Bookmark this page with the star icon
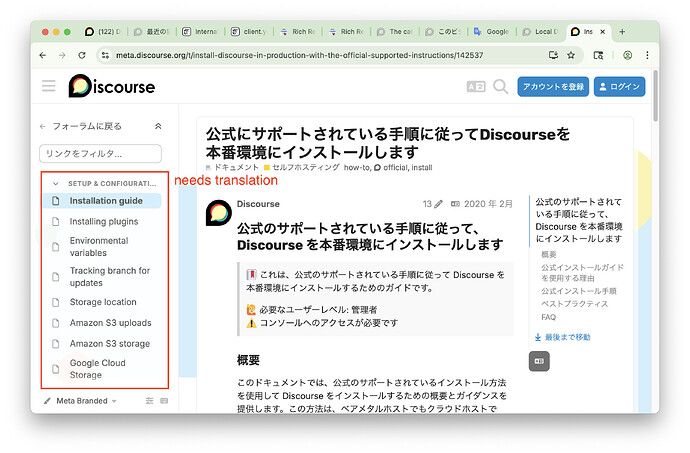 click(x=571, y=55)
